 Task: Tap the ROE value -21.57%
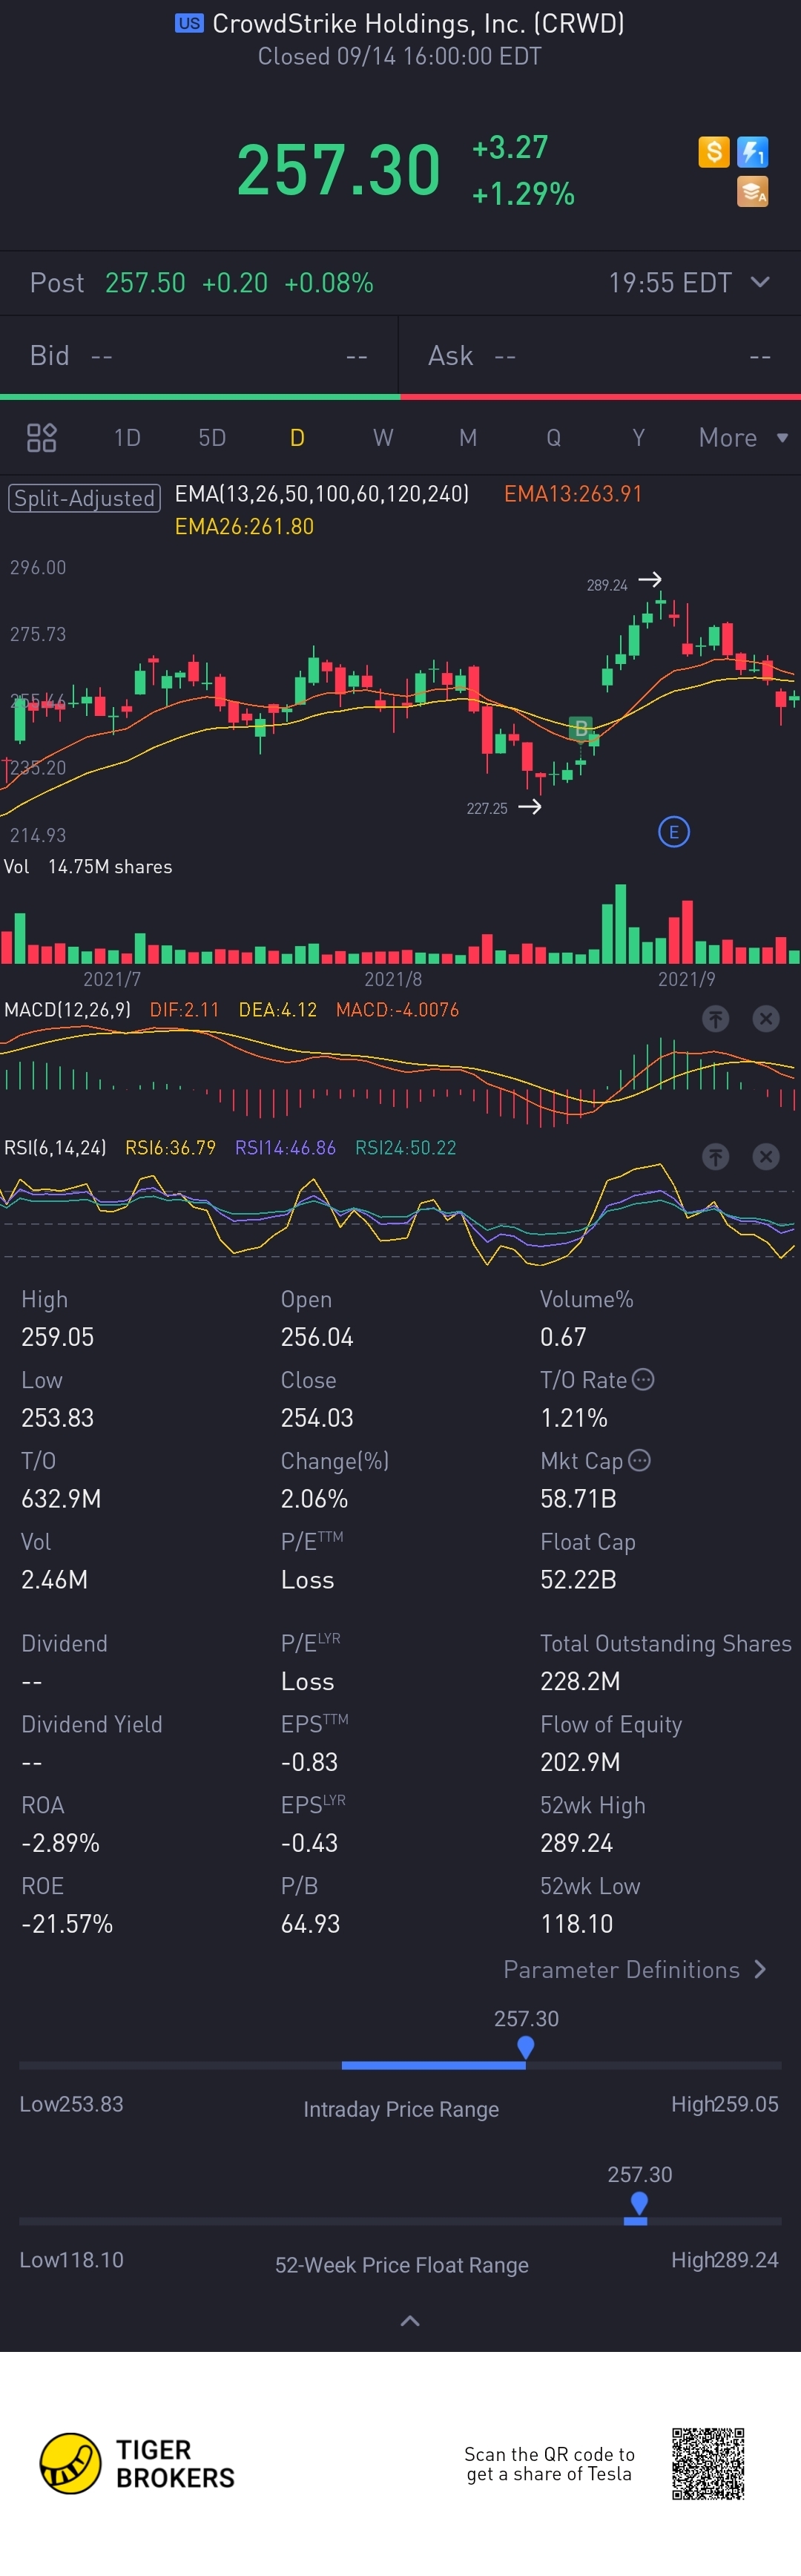pyautogui.click(x=67, y=1923)
